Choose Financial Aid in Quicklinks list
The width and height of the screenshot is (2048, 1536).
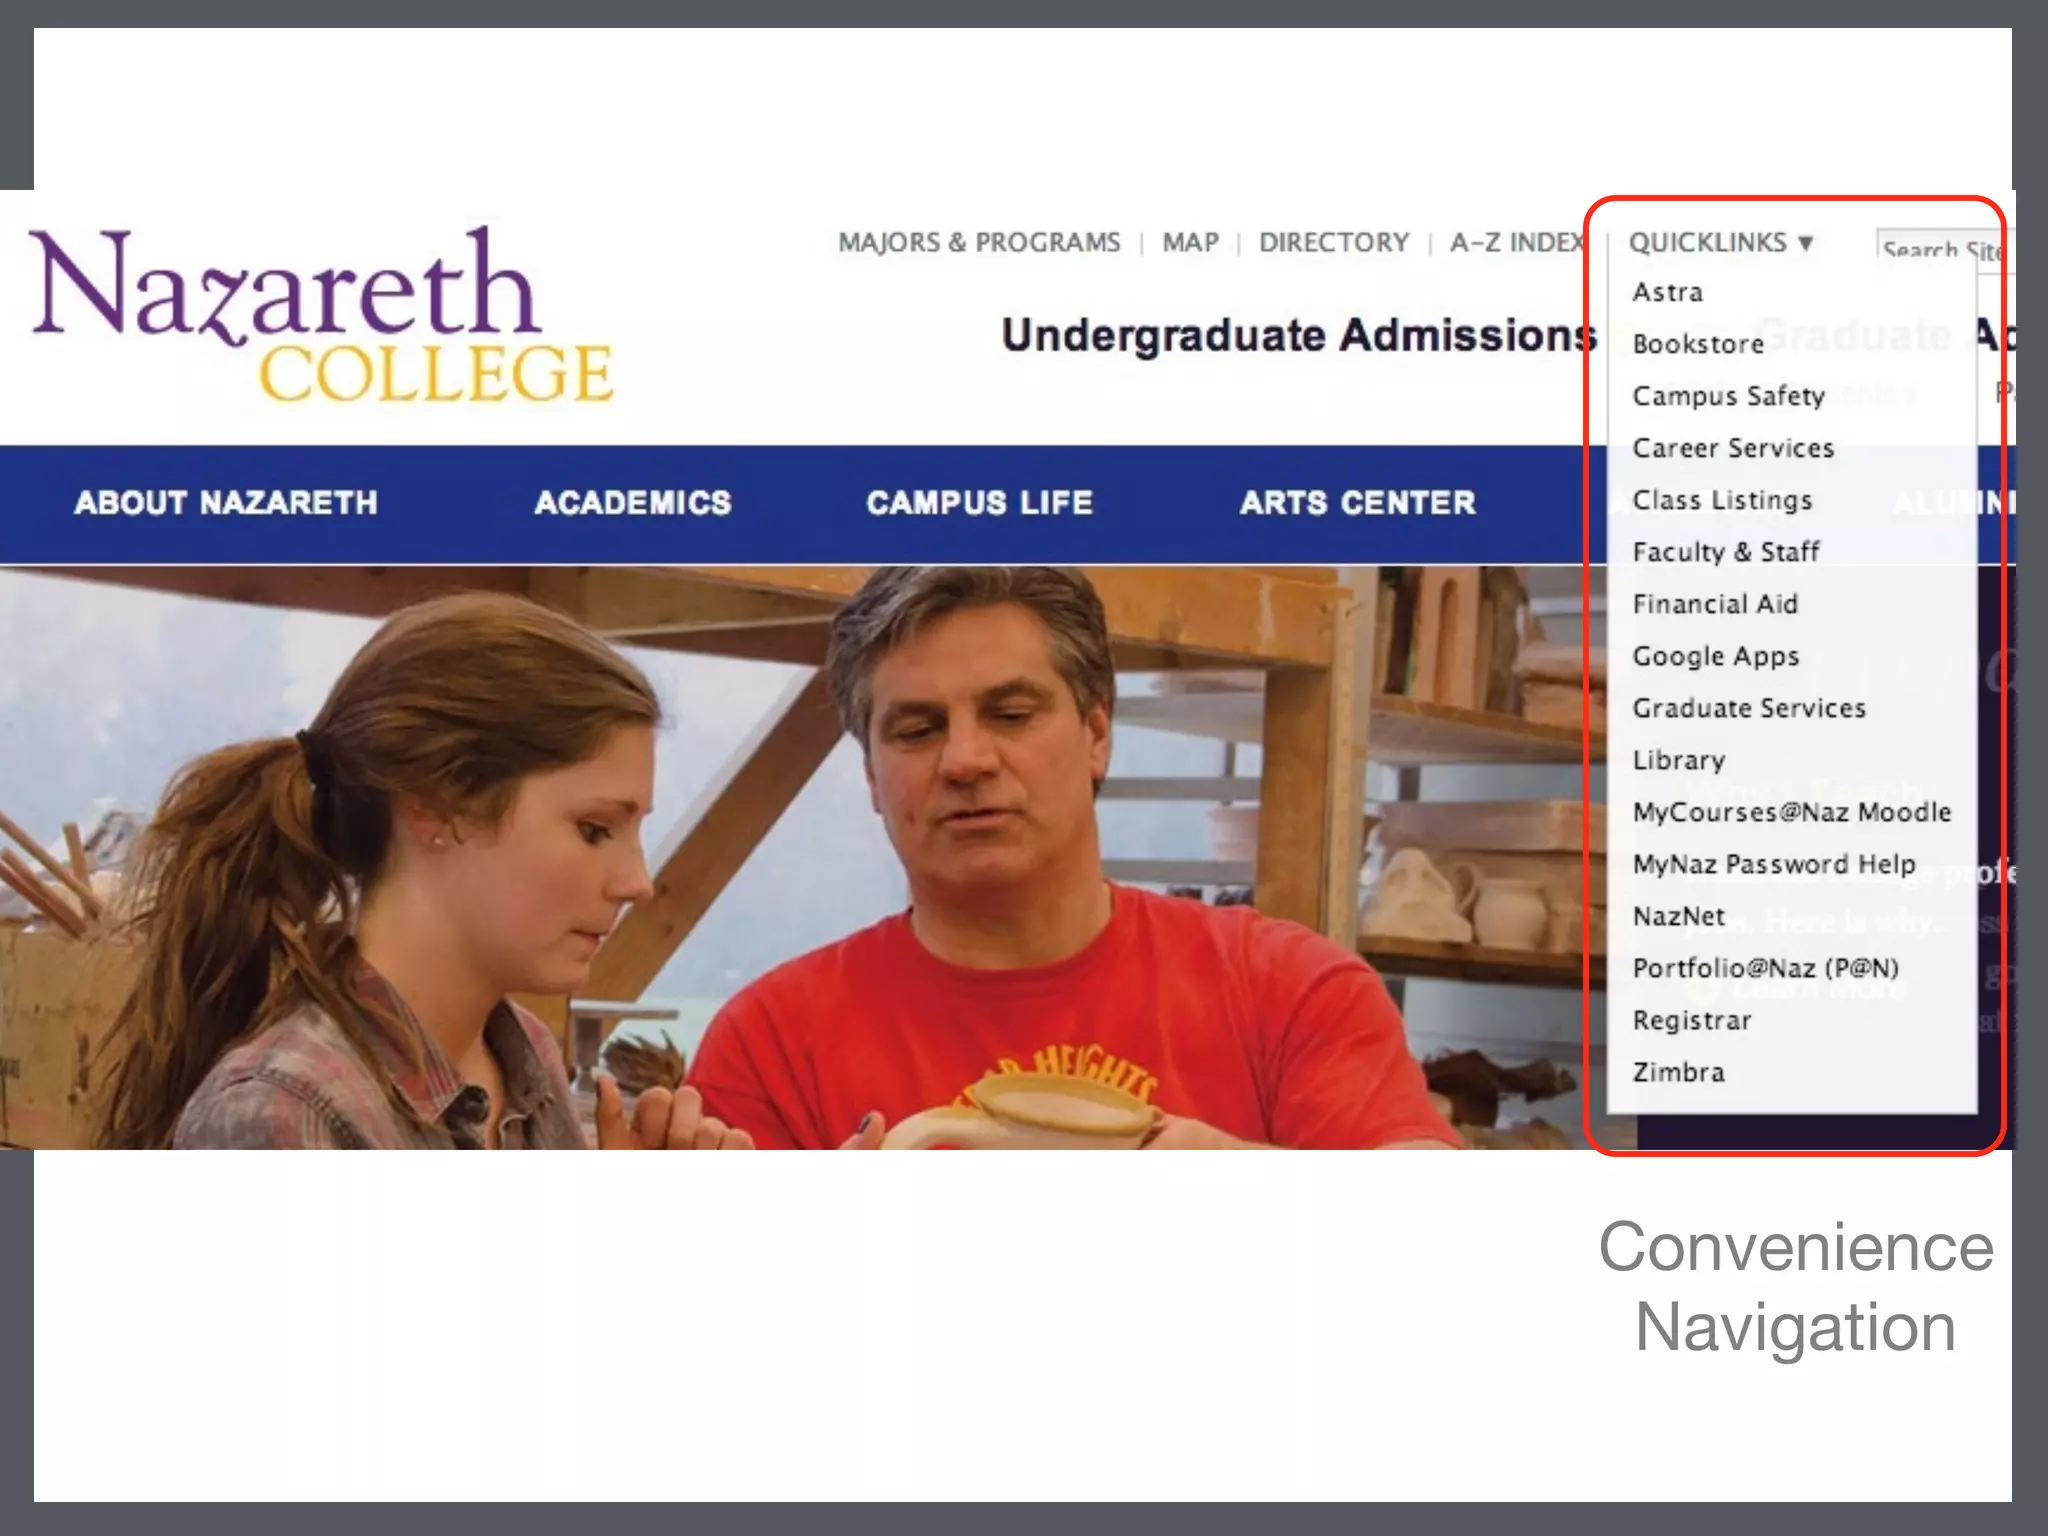tap(1715, 604)
